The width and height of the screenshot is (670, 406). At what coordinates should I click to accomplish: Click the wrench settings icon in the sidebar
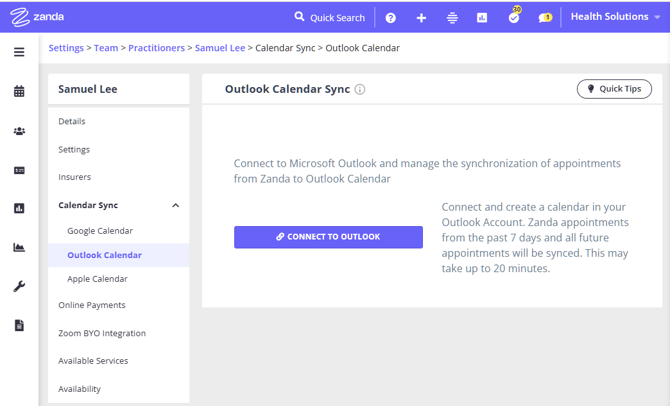19,286
